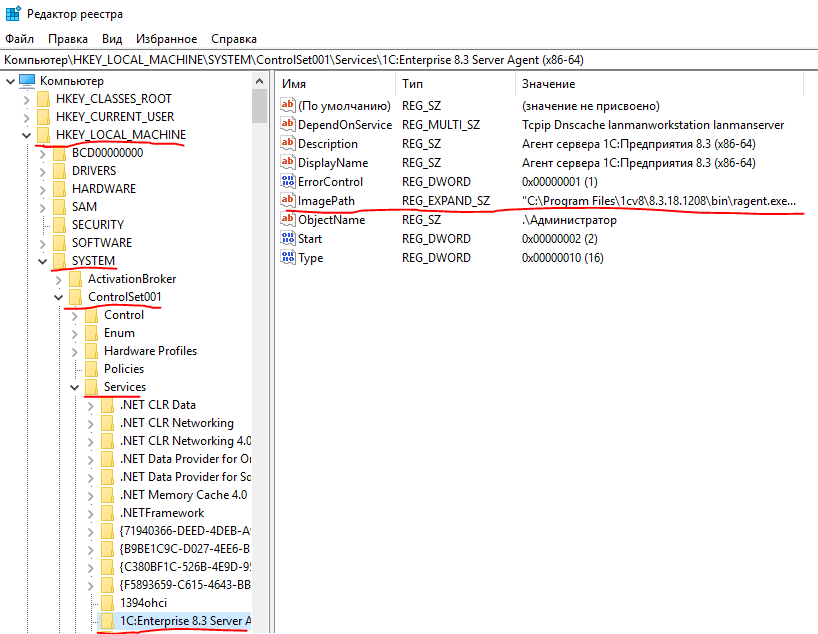Collapse the SYSTEM key branch
This screenshot has height=634, width=818.
[42, 261]
